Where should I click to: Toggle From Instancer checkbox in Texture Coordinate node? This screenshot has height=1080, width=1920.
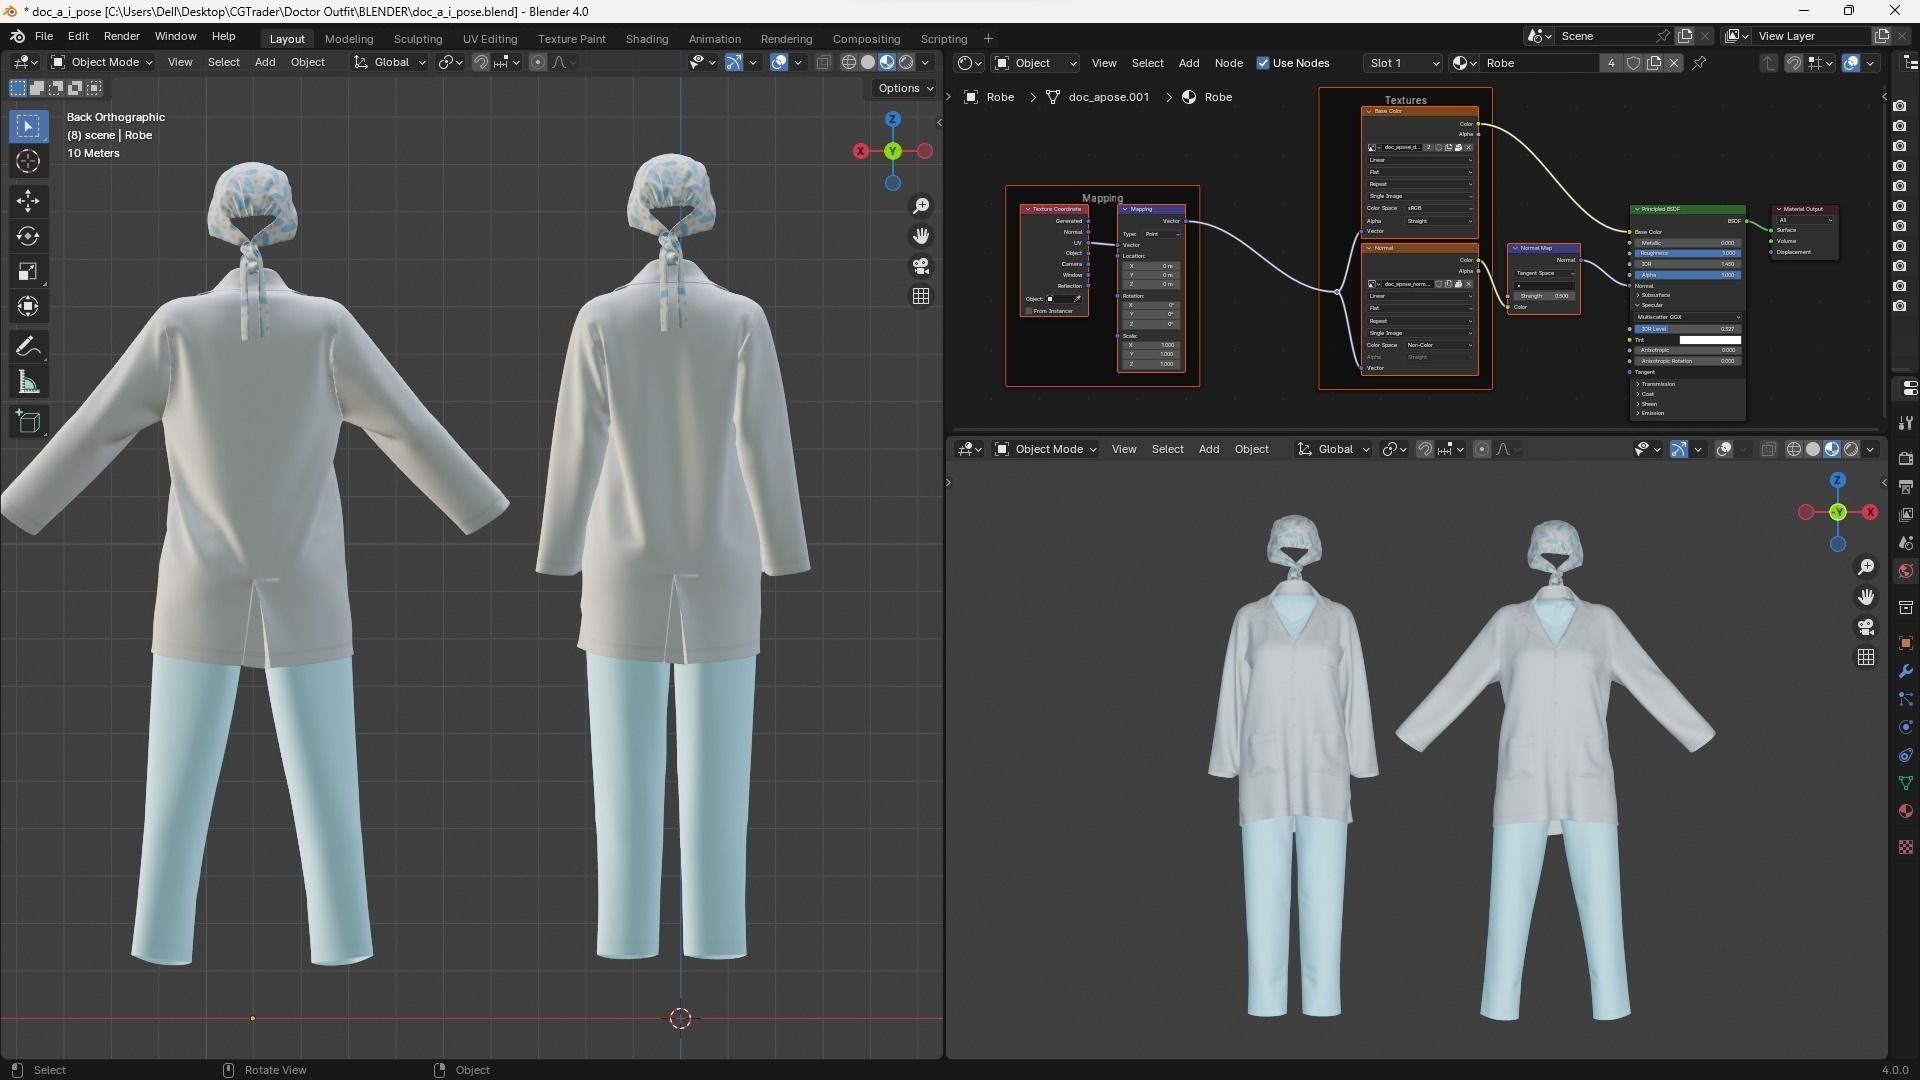(x=1029, y=311)
